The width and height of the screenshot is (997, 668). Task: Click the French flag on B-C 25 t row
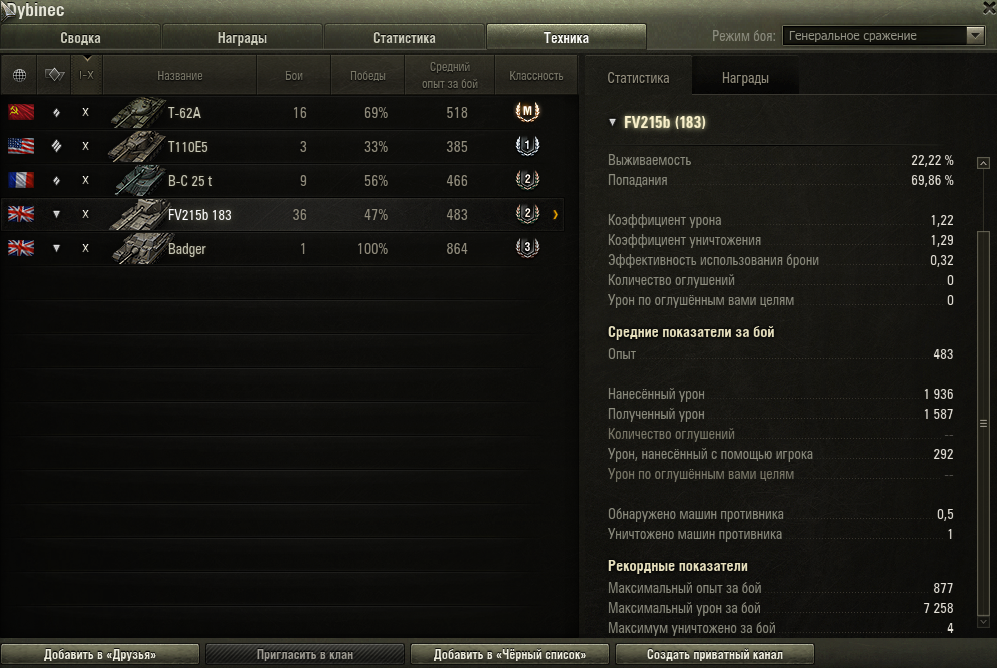[21, 181]
